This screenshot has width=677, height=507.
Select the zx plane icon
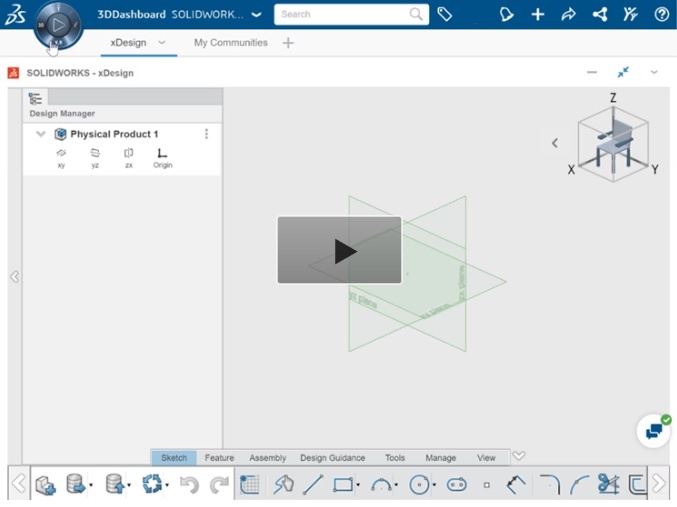coord(129,158)
